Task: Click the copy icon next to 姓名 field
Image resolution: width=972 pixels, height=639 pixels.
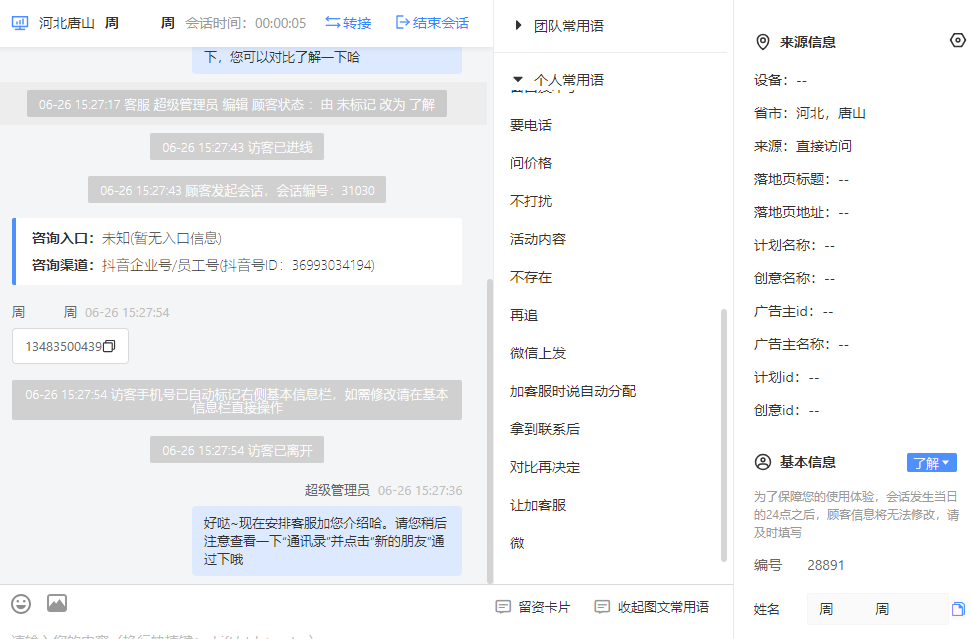Action: tap(958, 609)
